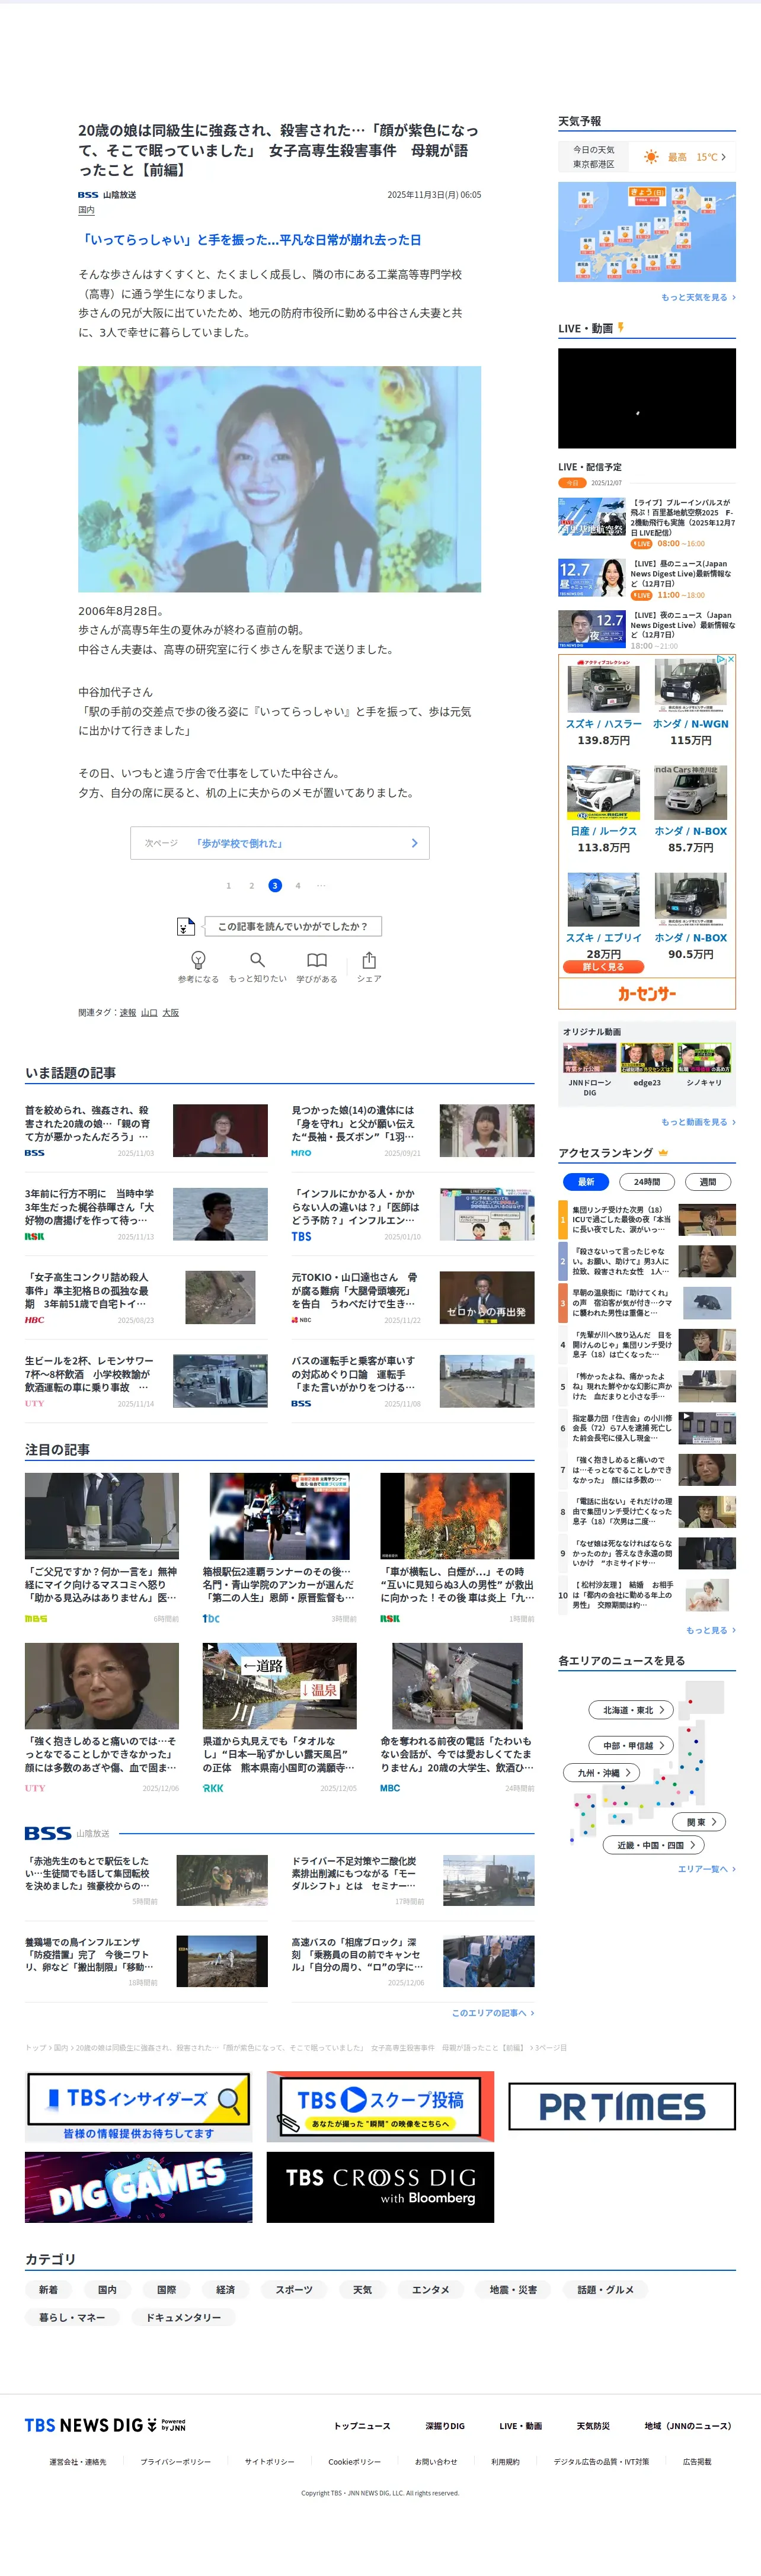
Task: Open the edge23 video thumbnail
Action: [647, 1058]
